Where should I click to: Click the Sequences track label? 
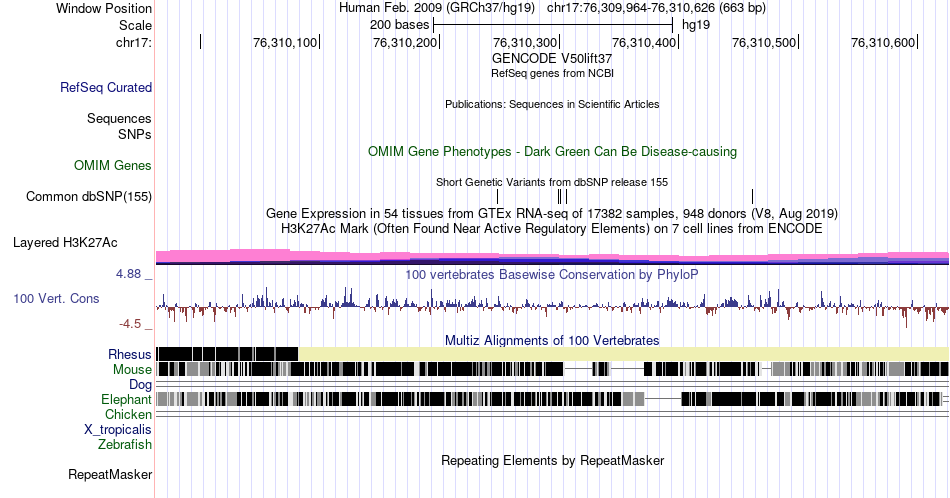119,118
